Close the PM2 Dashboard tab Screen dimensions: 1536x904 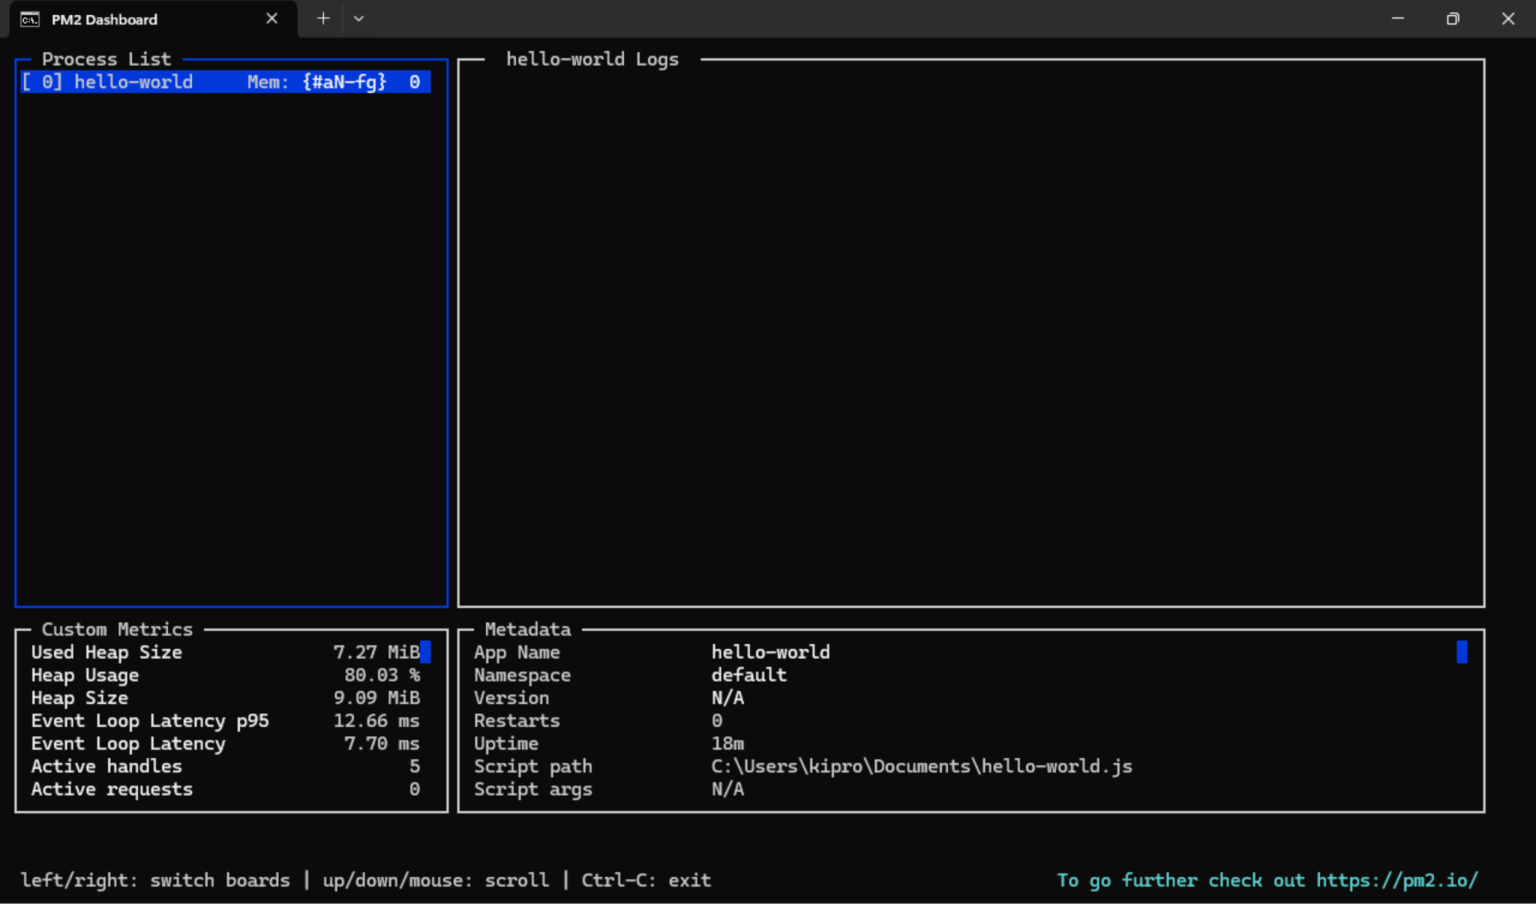[x=271, y=17]
